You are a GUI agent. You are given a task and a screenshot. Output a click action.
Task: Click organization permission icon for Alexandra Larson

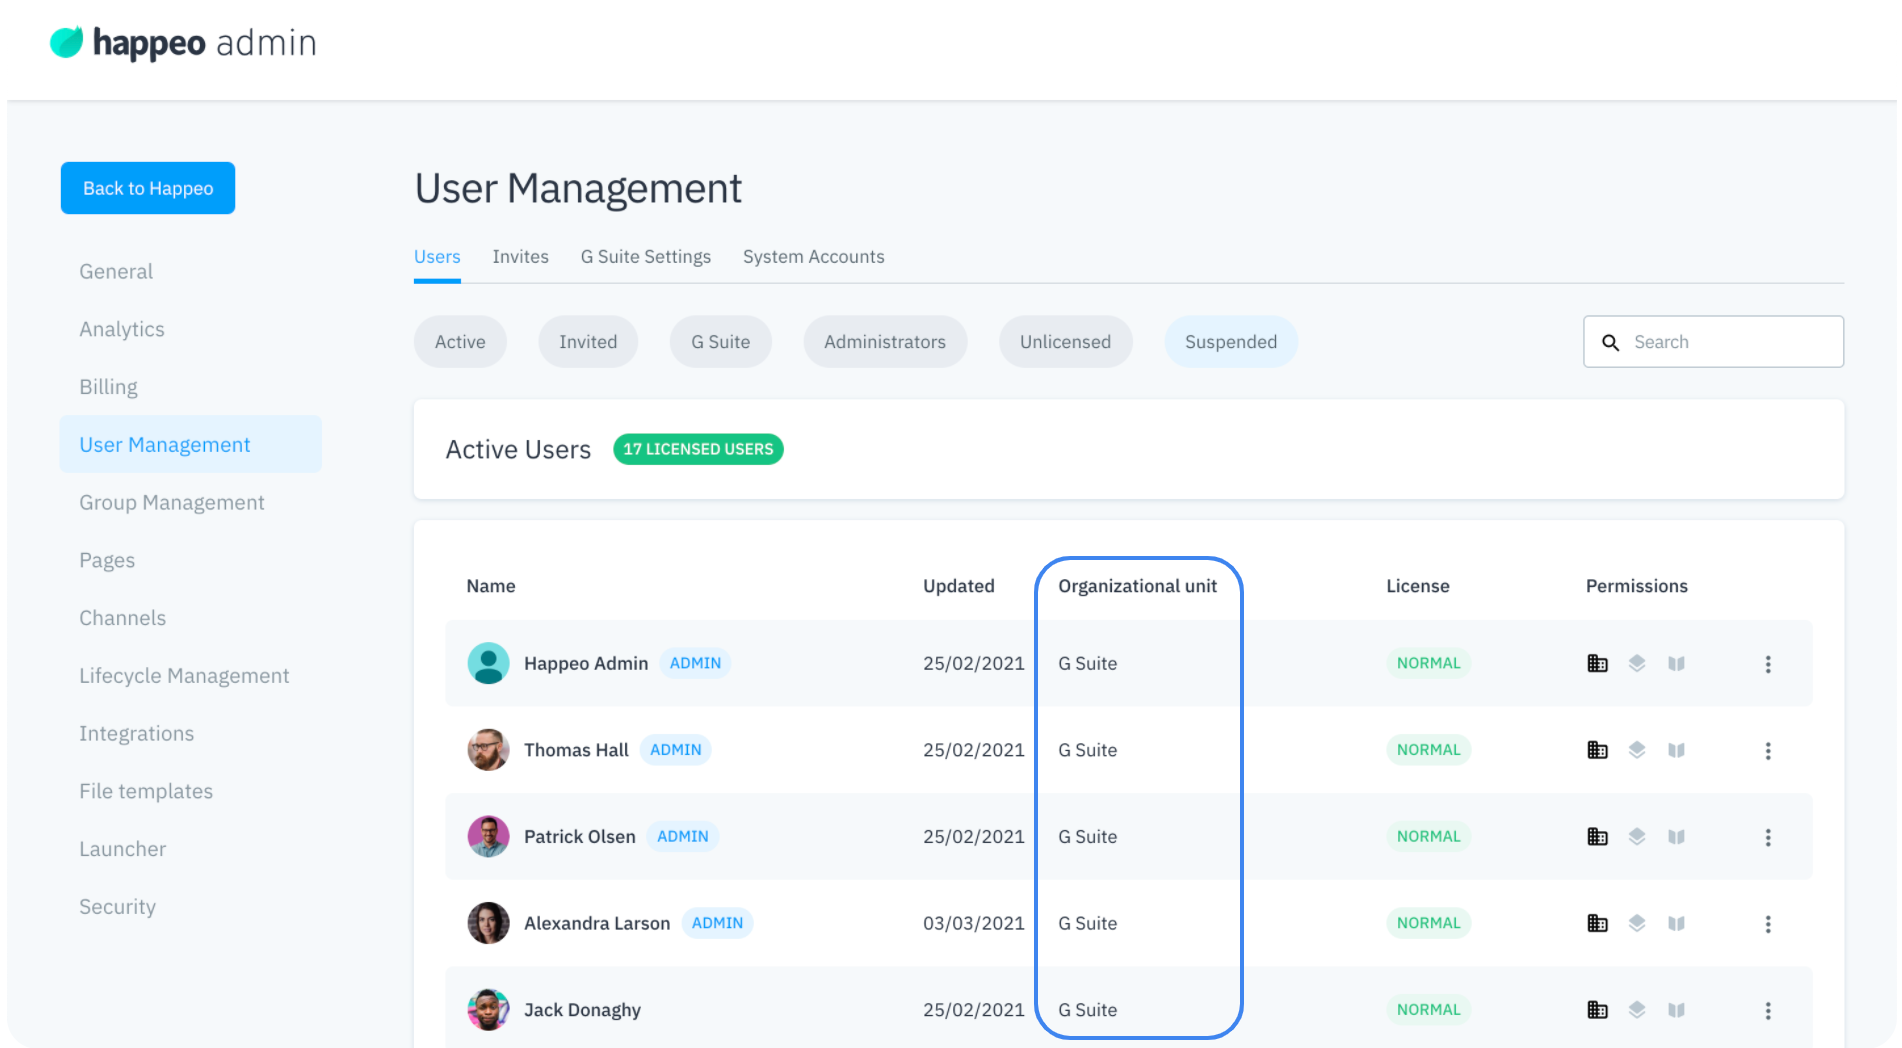click(x=1597, y=924)
